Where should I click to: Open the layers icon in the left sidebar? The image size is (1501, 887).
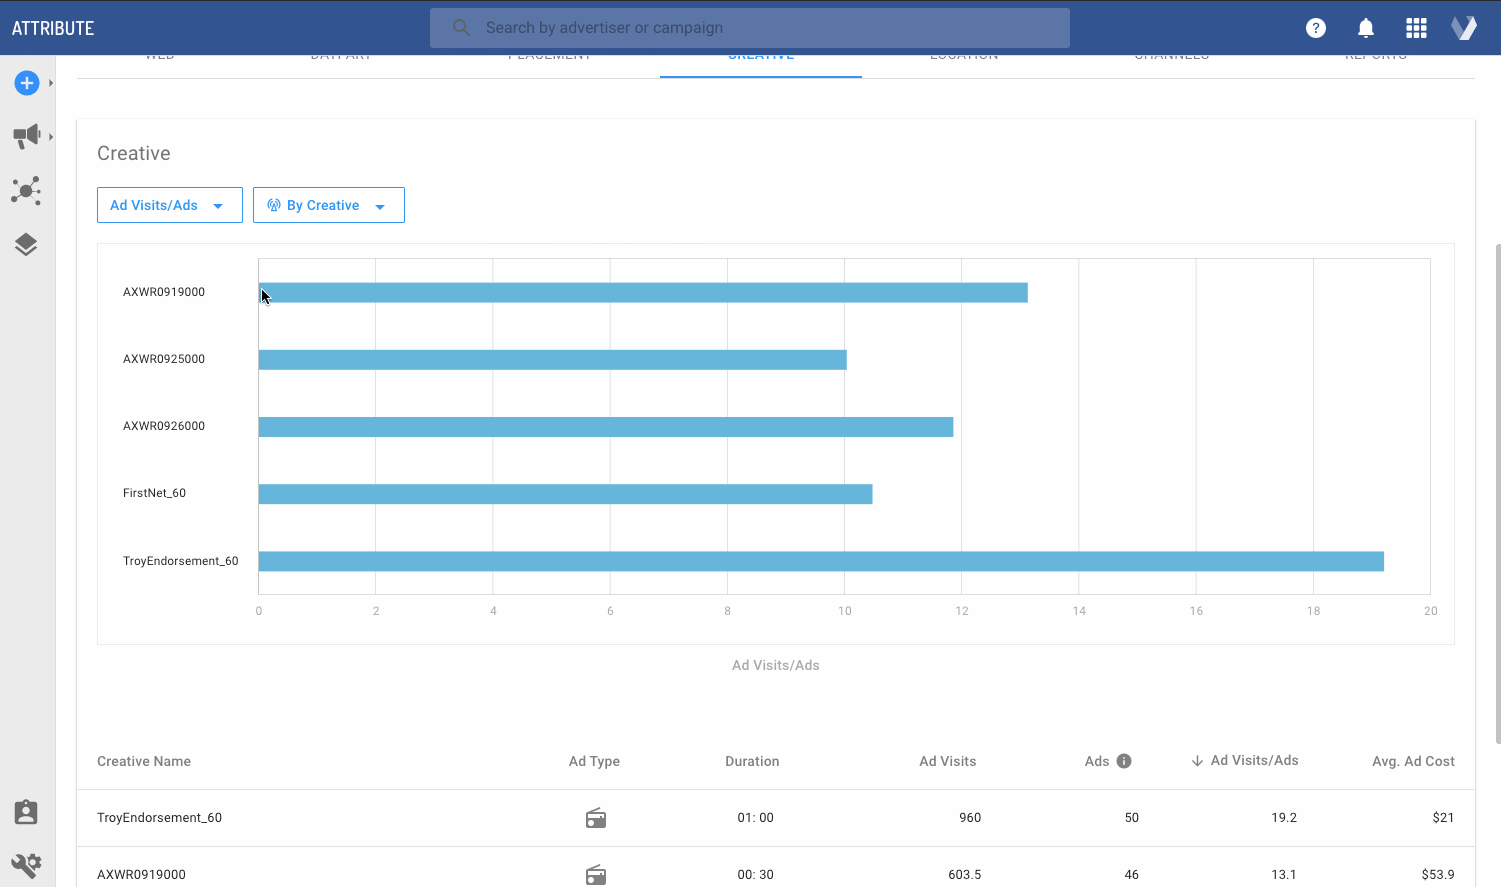point(26,244)
